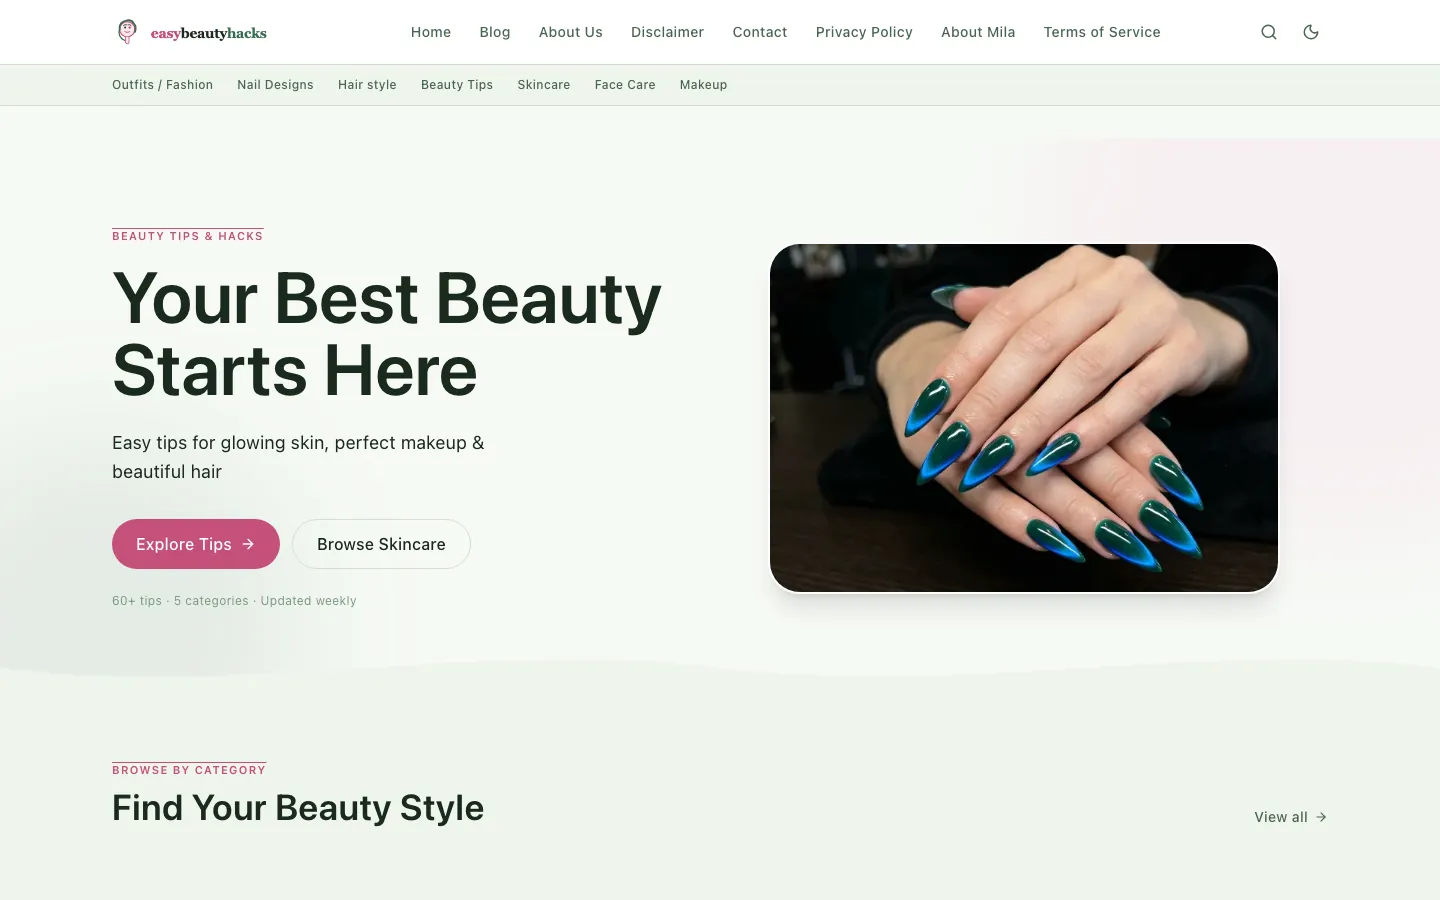Click the 'Your Best Beauty Starts Here' headline

pyautogui.click(x=387, y=334)
